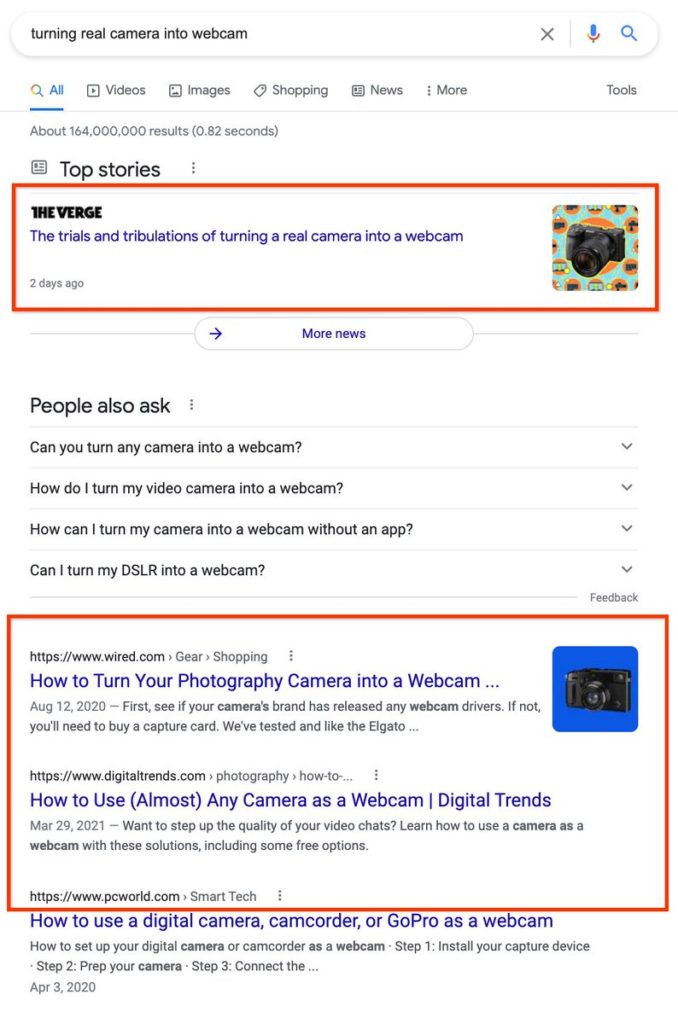Click The Verge story camera thumbnail
This screenshot has height=1024, width=678.
[595, 248]
